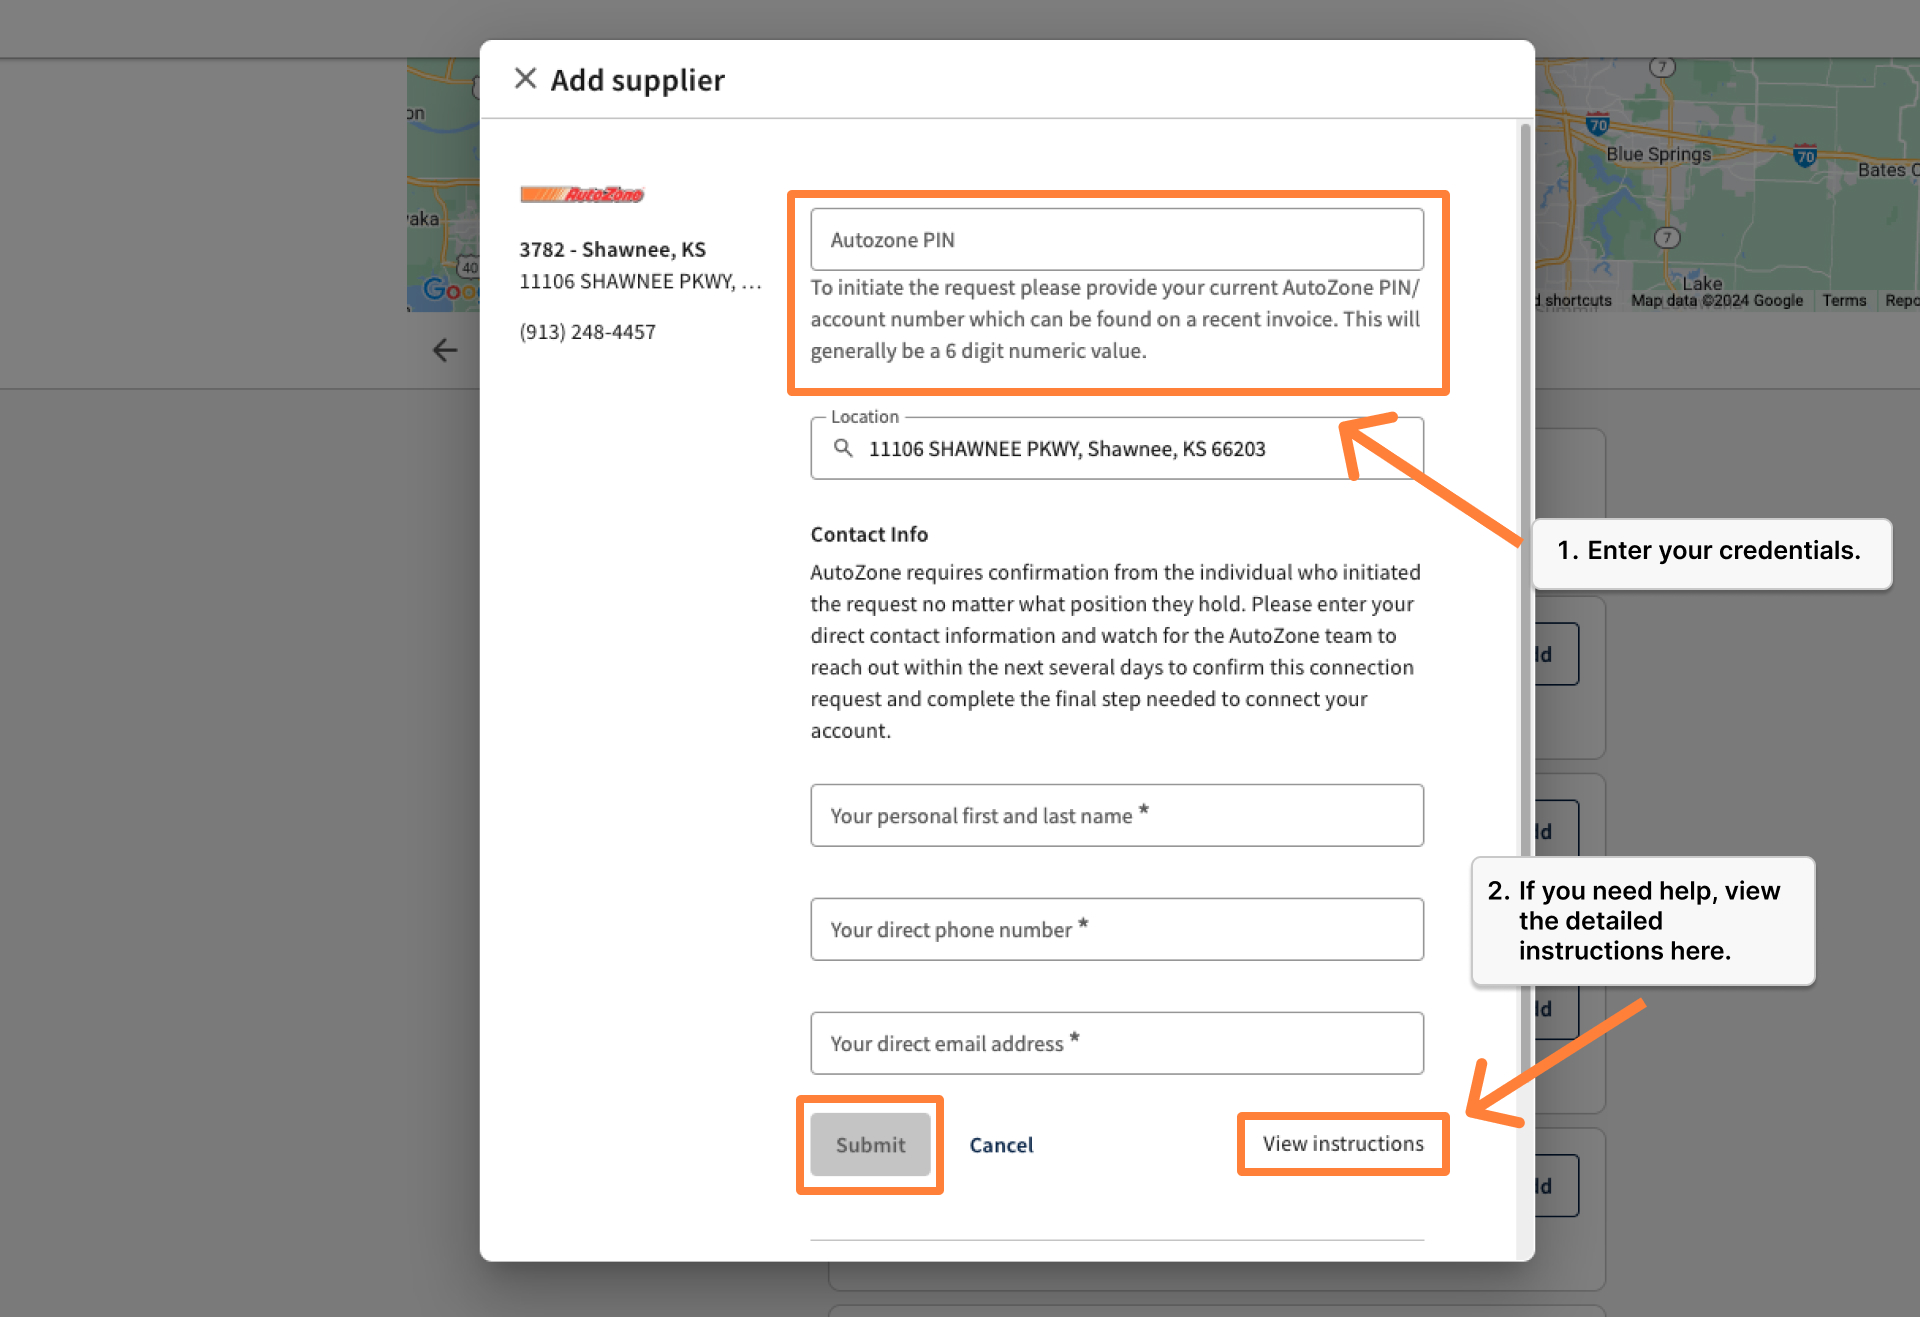1920x1317 pixels.
Task: Focus the Autozone PIN input field
Action: tap(1116, 240)
